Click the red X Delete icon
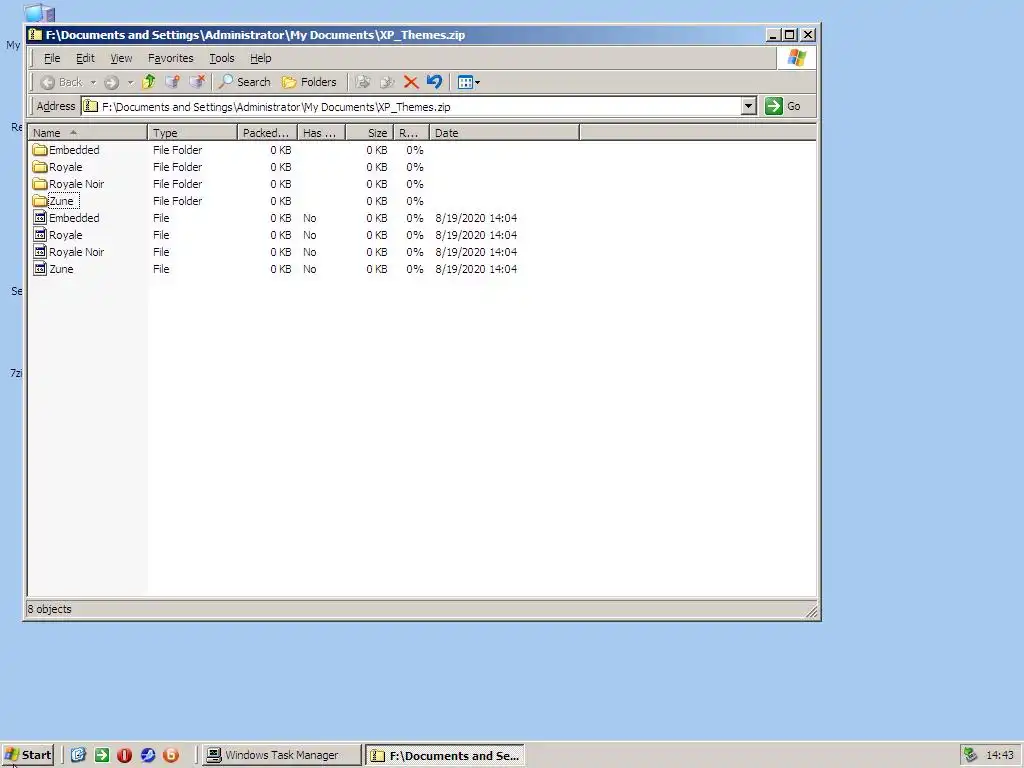This screenshot has width=1024, height=768. tap(411, 82)
